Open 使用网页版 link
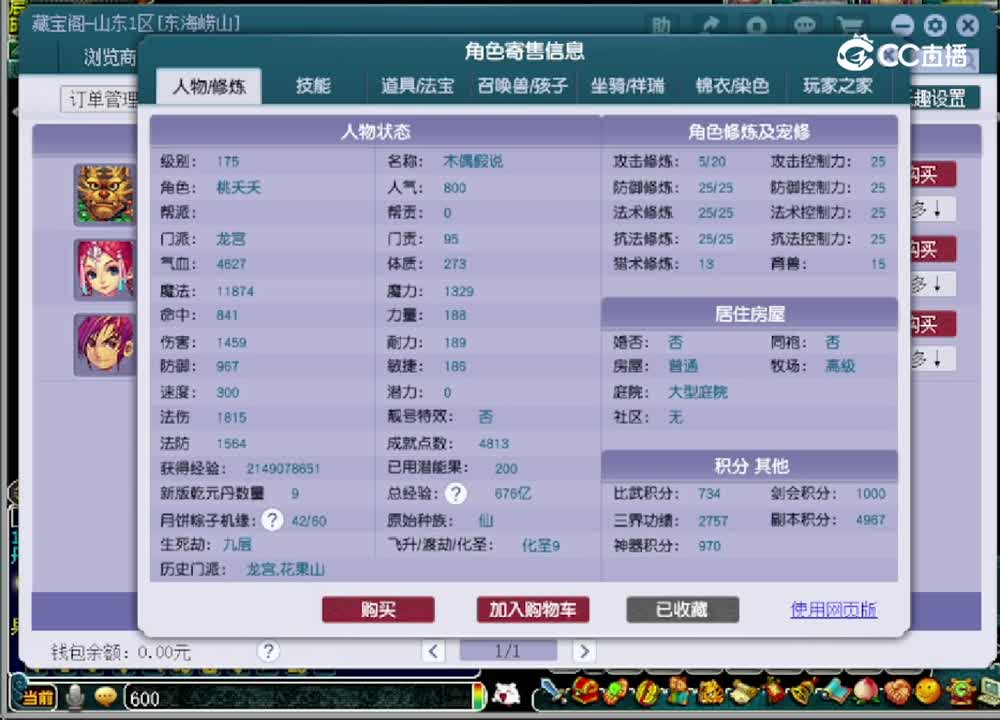This screenshot has width=1000, height=720. click(833, 609)
